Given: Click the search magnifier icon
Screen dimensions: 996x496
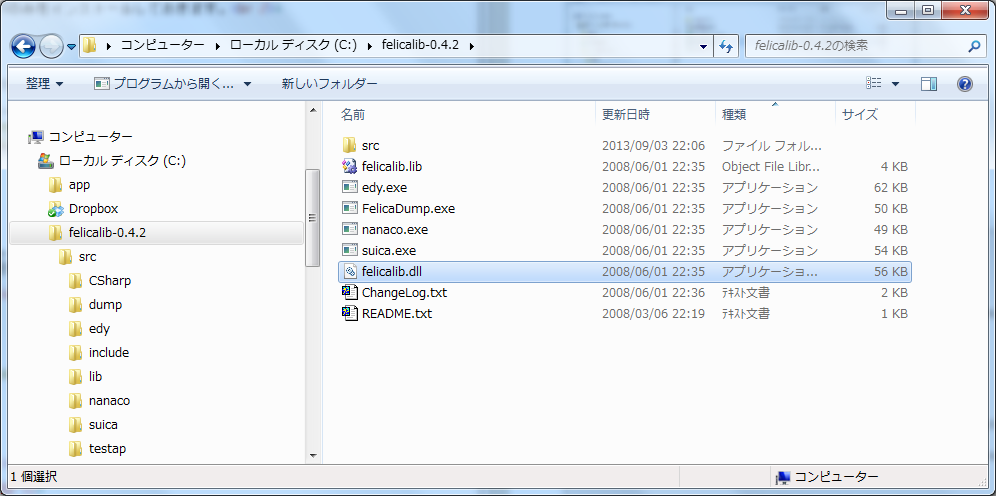Looking at the screenshot, I should (975, 46).
